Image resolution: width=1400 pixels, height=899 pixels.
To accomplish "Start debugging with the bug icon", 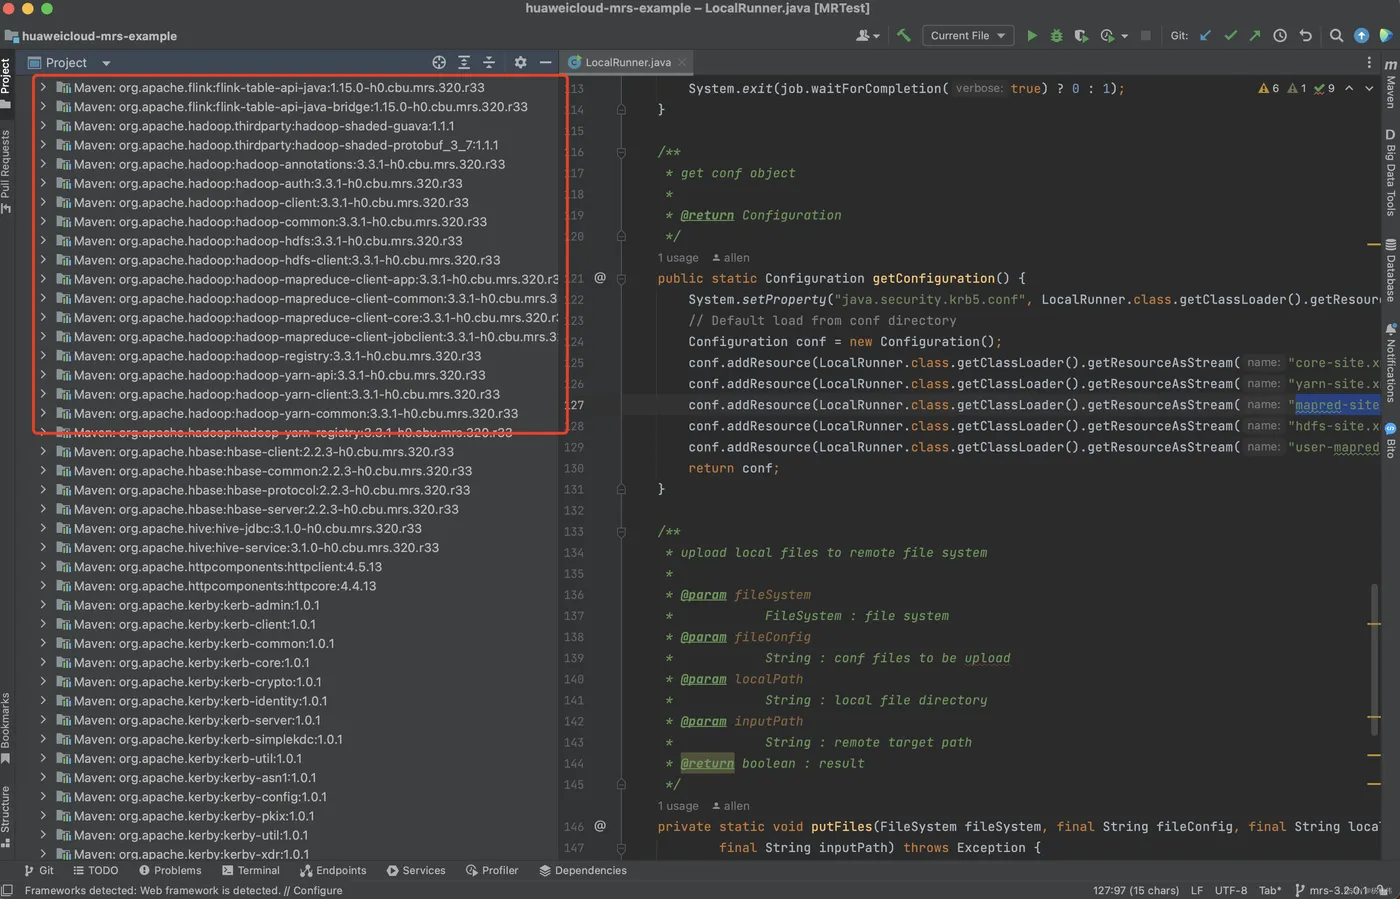I will coord(1056,35).
